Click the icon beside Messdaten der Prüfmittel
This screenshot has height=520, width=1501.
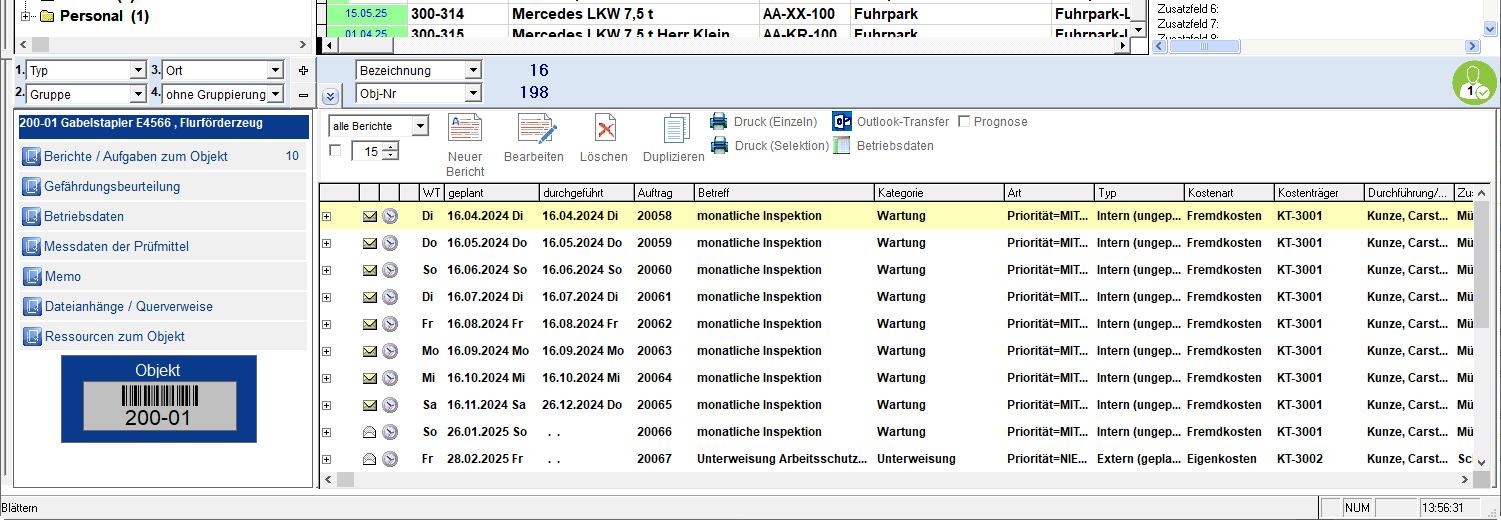pyautogui.click(x=32, y=247)
